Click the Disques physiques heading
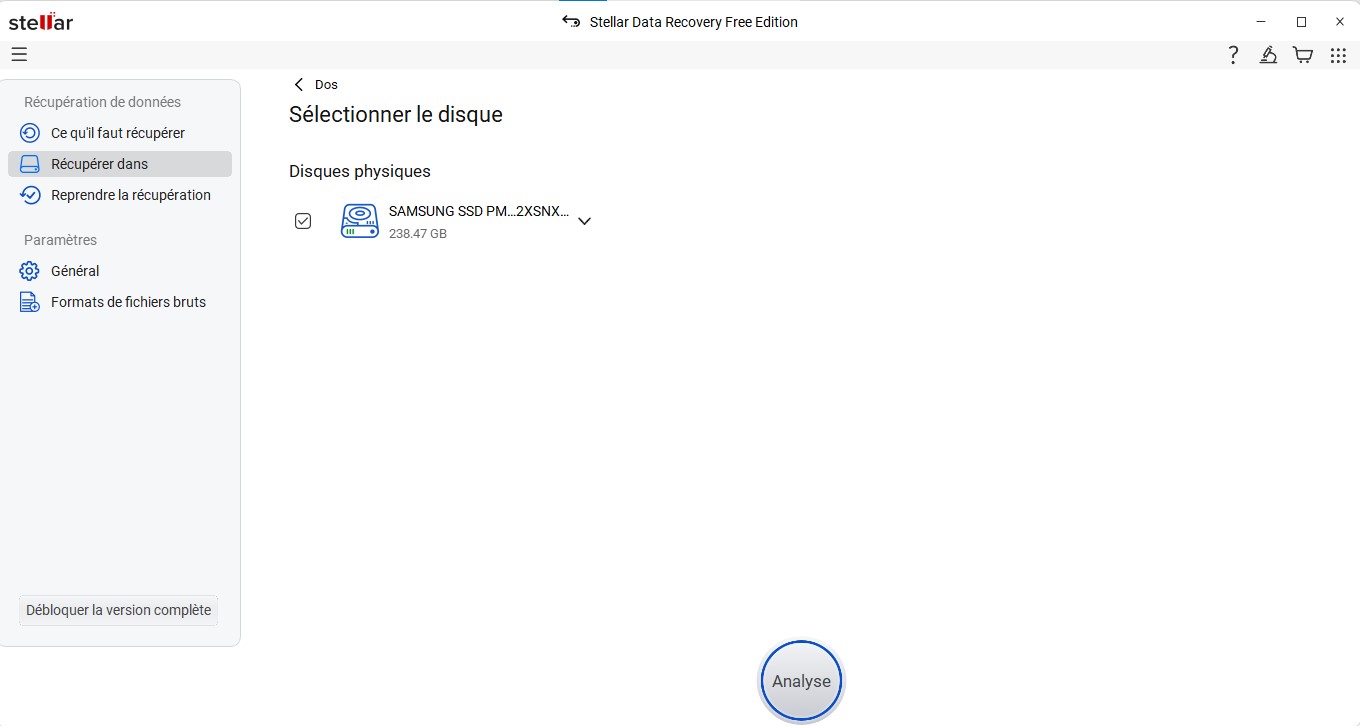This screenshot has width=1360, height=726. [x=360, y=171]
